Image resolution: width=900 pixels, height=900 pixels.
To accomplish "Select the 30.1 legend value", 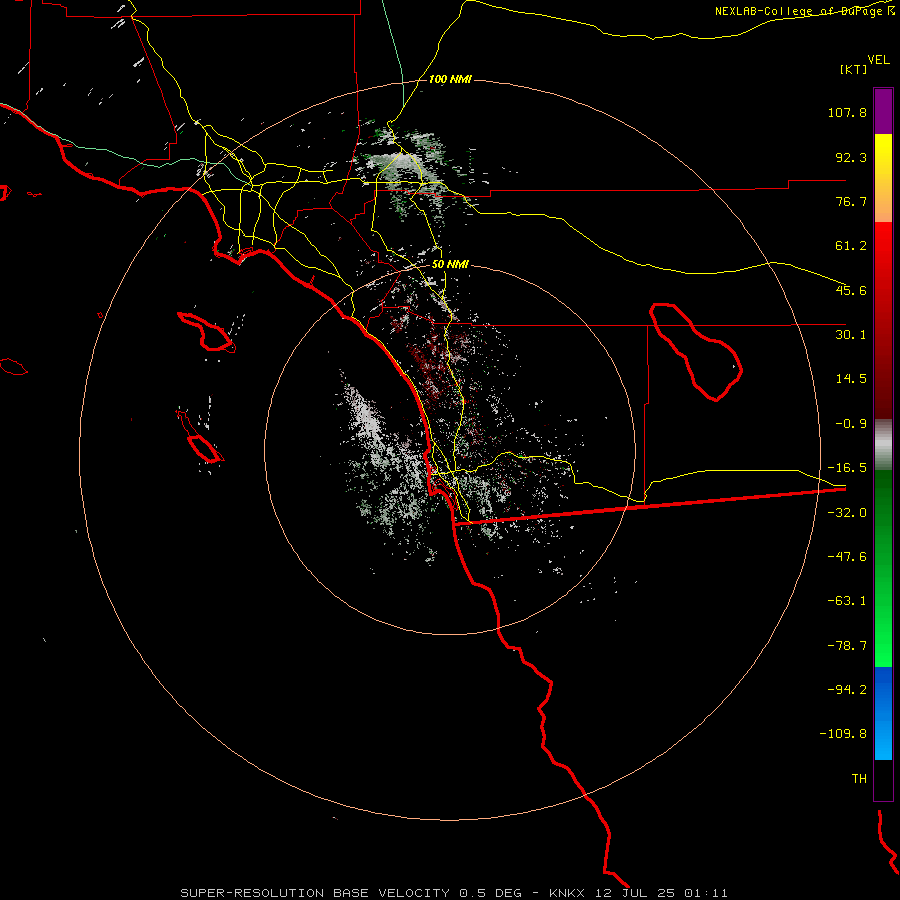I will point(851,335).
